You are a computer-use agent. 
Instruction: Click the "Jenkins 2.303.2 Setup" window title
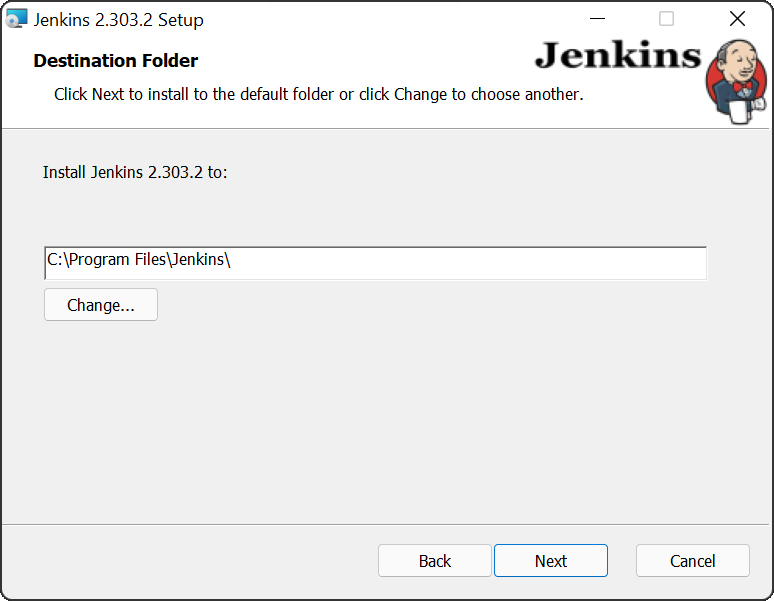tap(118, 20)
